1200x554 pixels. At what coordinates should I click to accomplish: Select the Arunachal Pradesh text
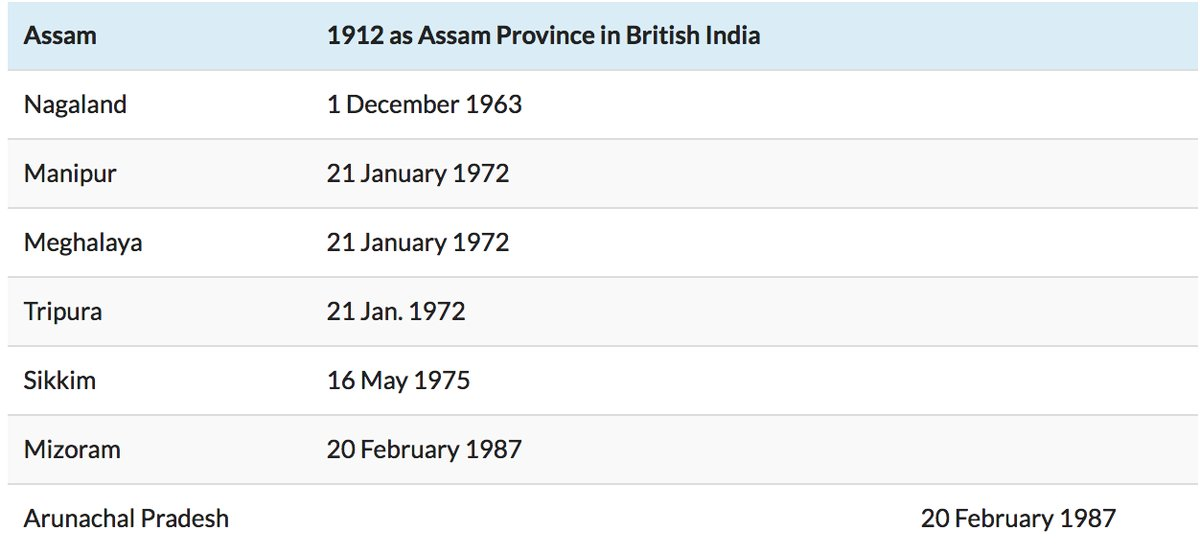coord(126,518)
